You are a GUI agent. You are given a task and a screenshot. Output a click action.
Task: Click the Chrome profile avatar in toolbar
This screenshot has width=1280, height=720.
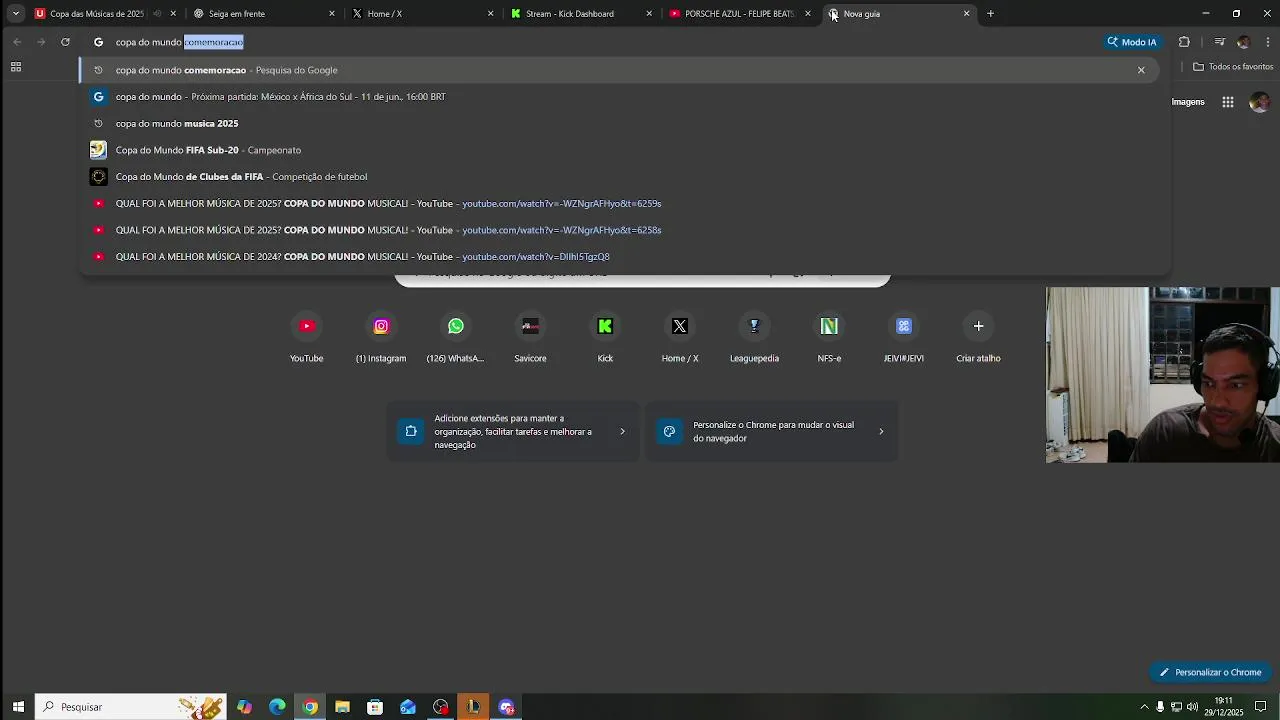tap(1243, 42)
